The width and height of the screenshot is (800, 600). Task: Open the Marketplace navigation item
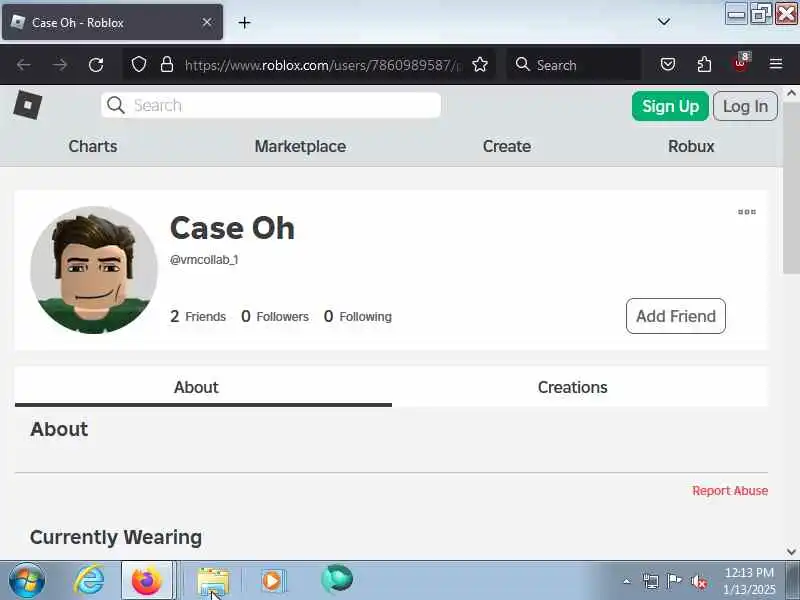(300, 146)
